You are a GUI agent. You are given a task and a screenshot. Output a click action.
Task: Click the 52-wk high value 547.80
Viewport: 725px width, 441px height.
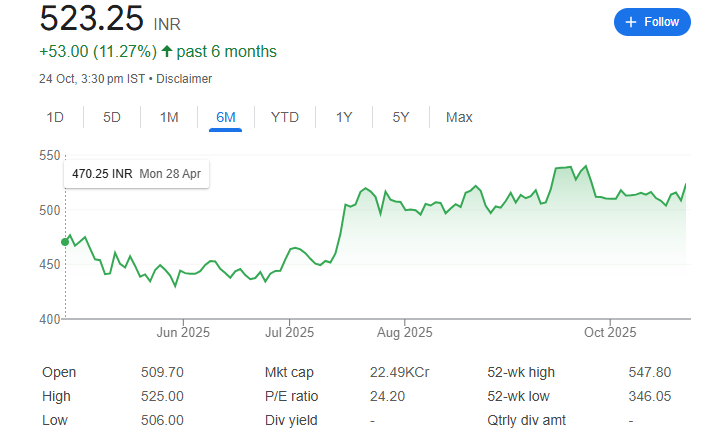pyautogui.click(x=649, y=372)
